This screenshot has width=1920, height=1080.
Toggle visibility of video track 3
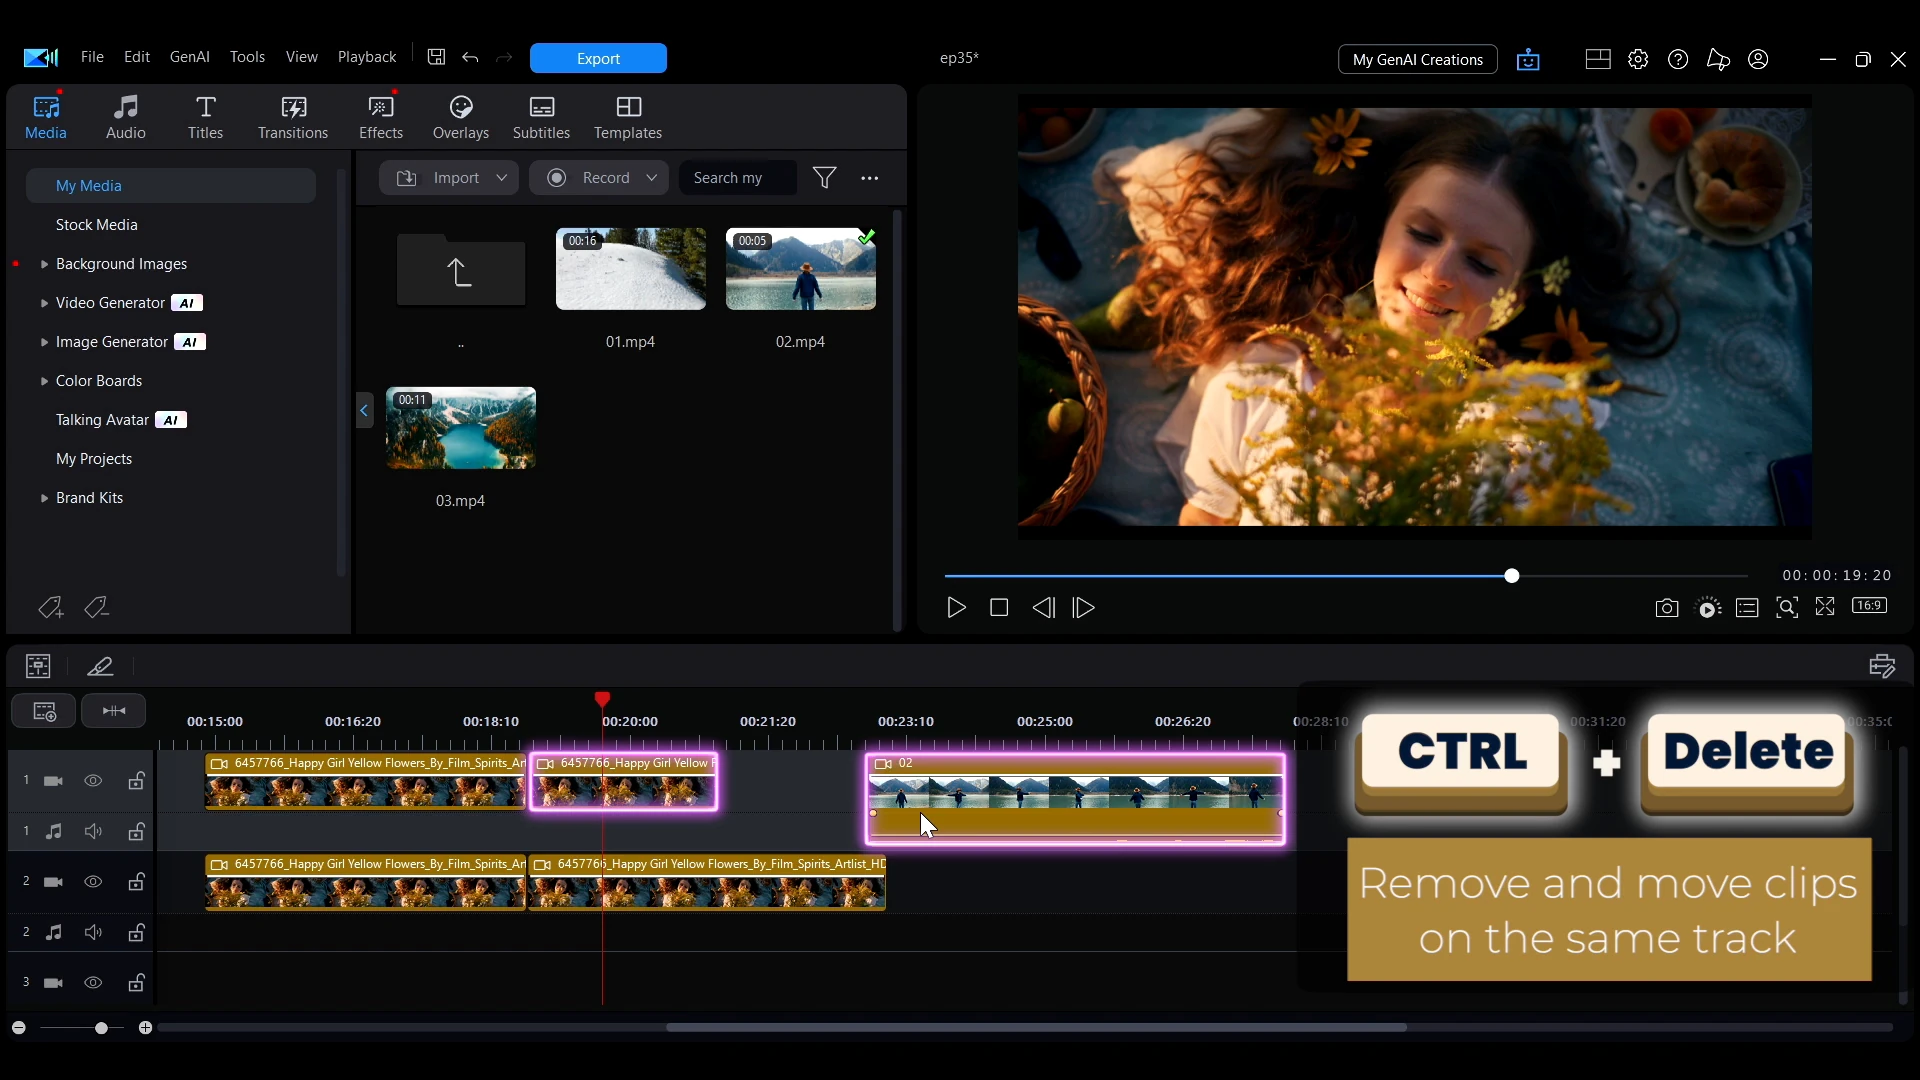(x=93, y=983)
